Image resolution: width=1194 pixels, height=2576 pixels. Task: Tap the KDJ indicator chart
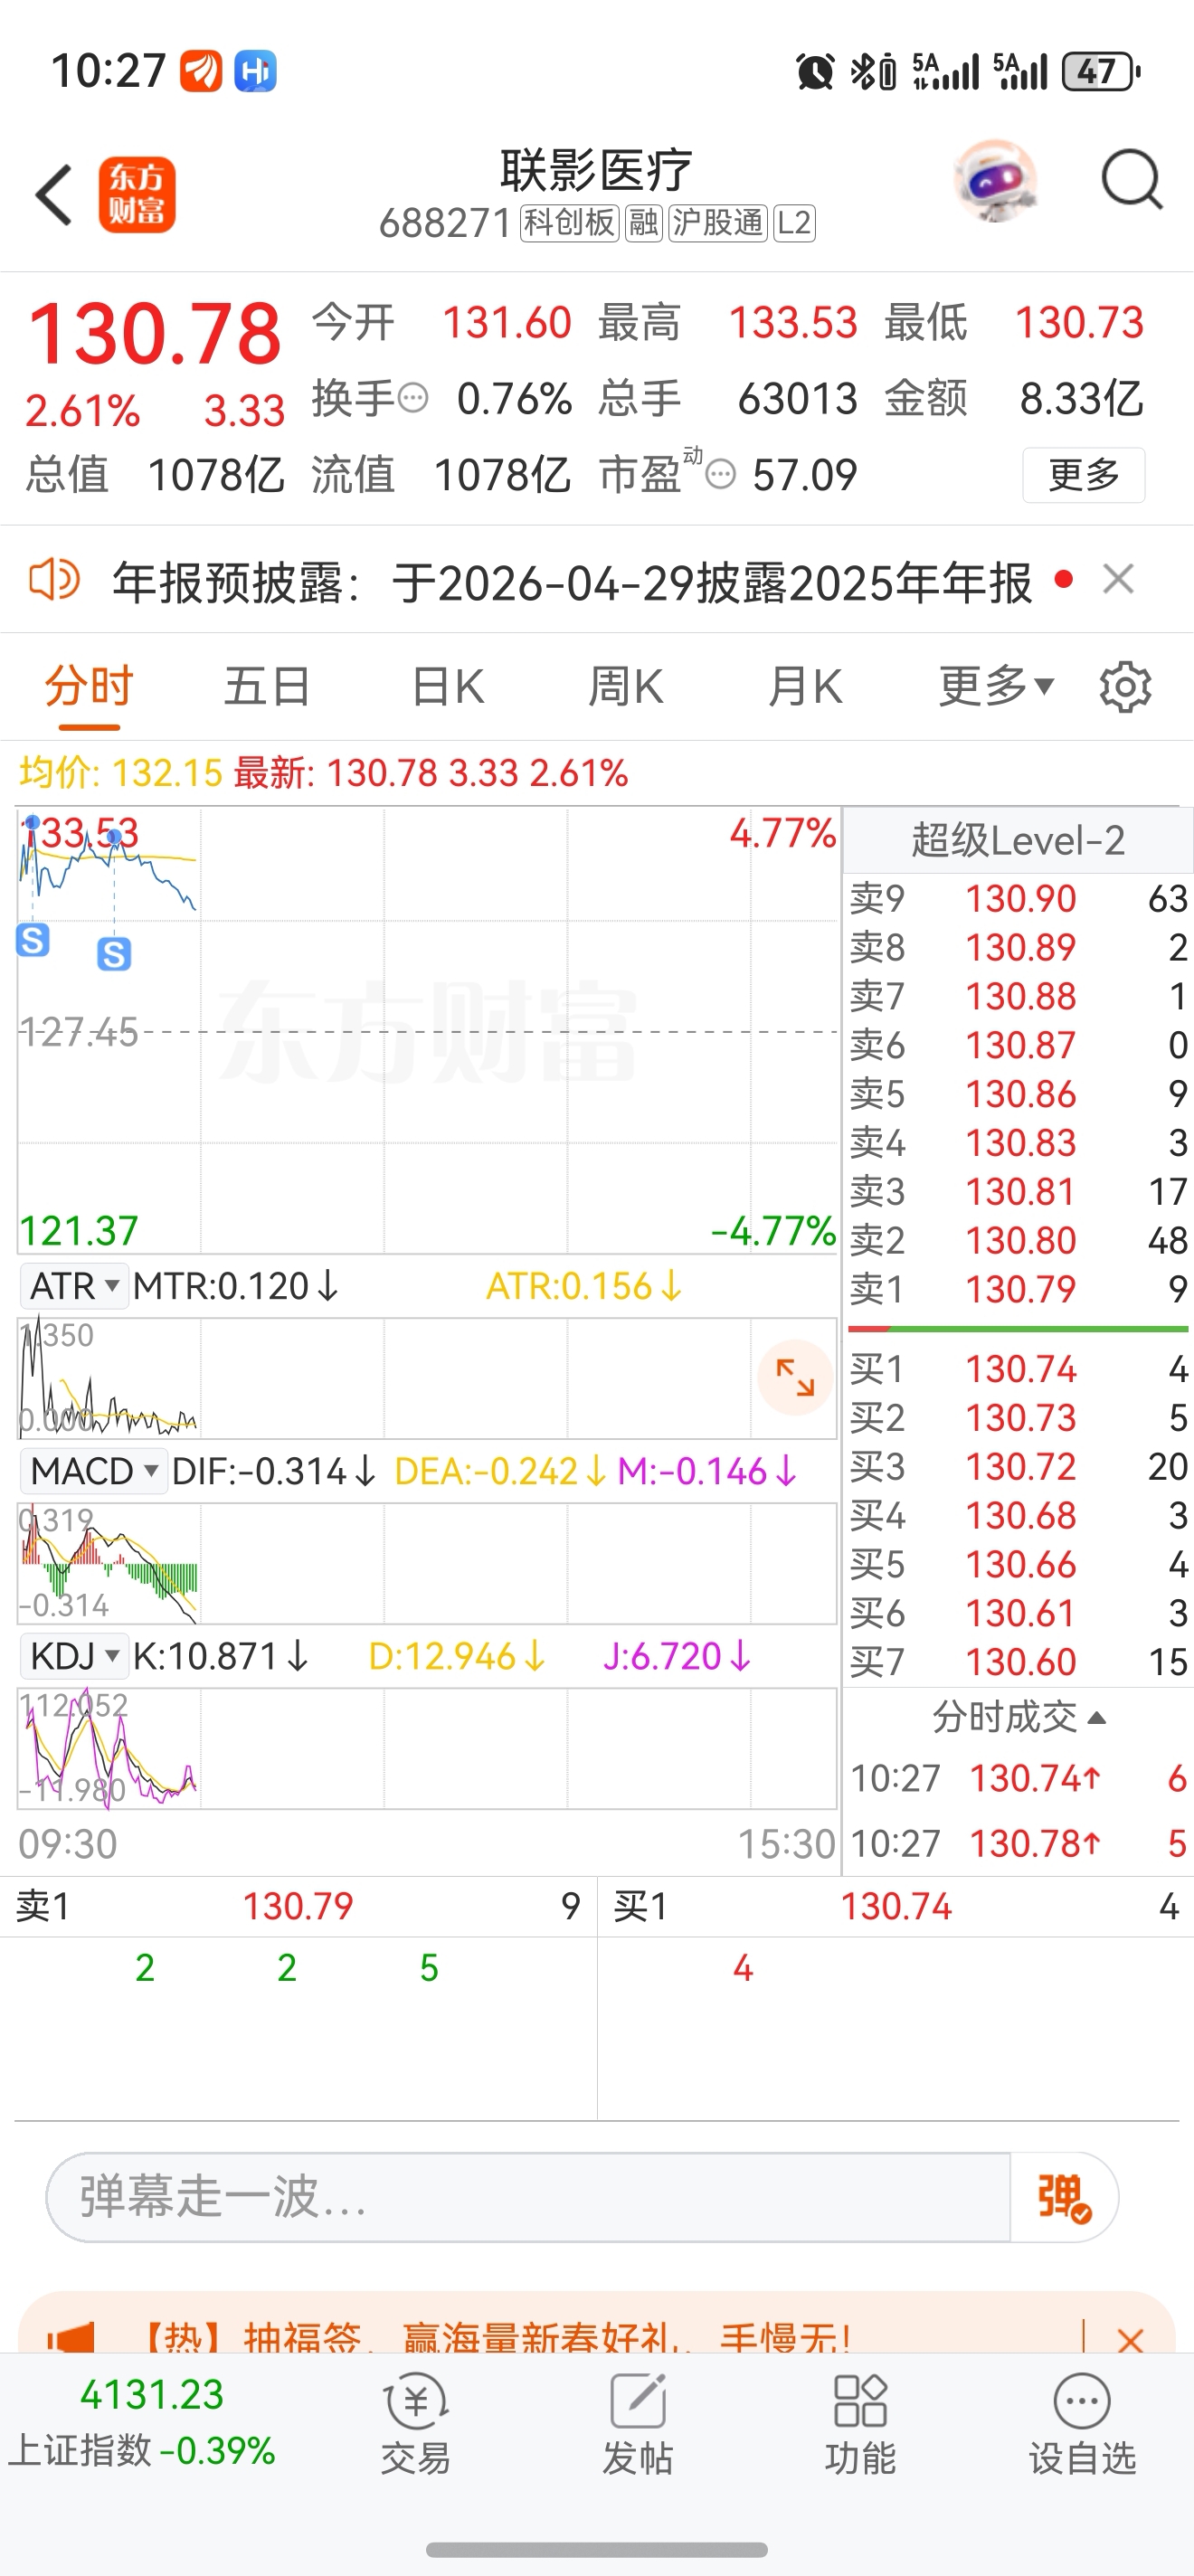tap(428, 1748)
